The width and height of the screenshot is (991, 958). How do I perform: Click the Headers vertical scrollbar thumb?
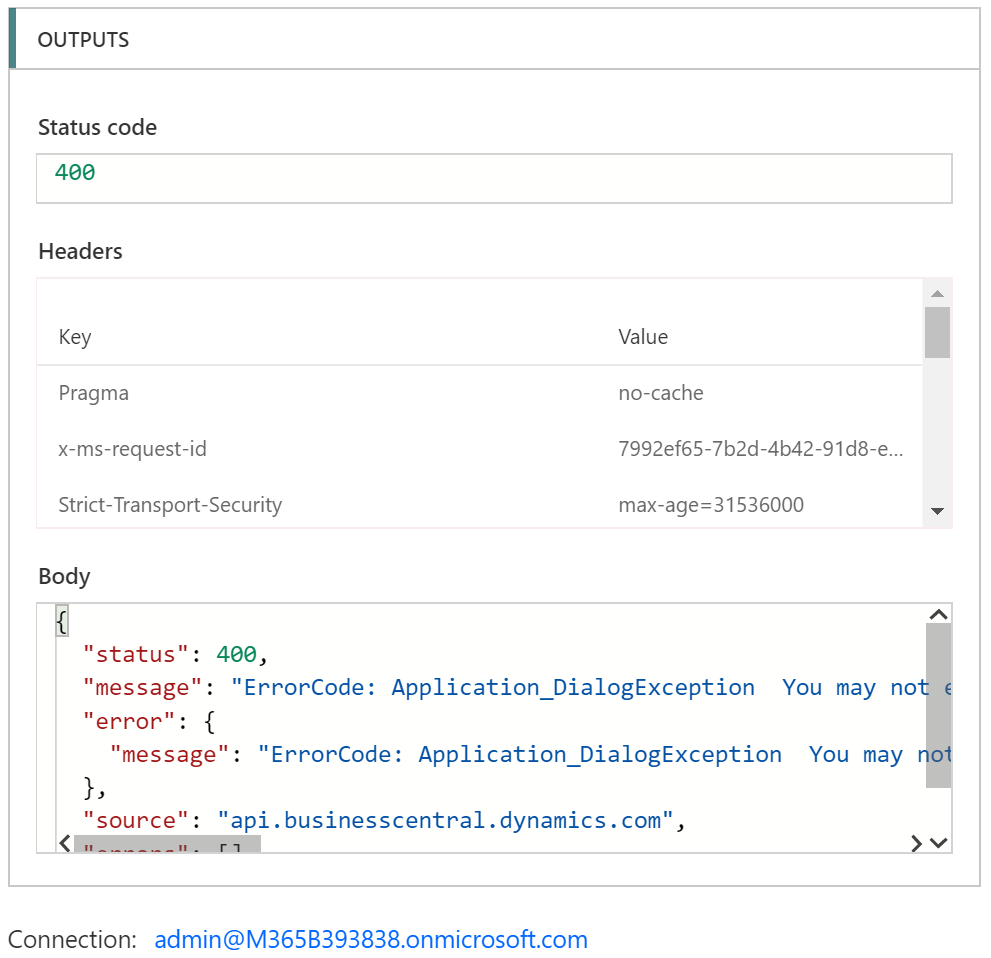point(937,332)
